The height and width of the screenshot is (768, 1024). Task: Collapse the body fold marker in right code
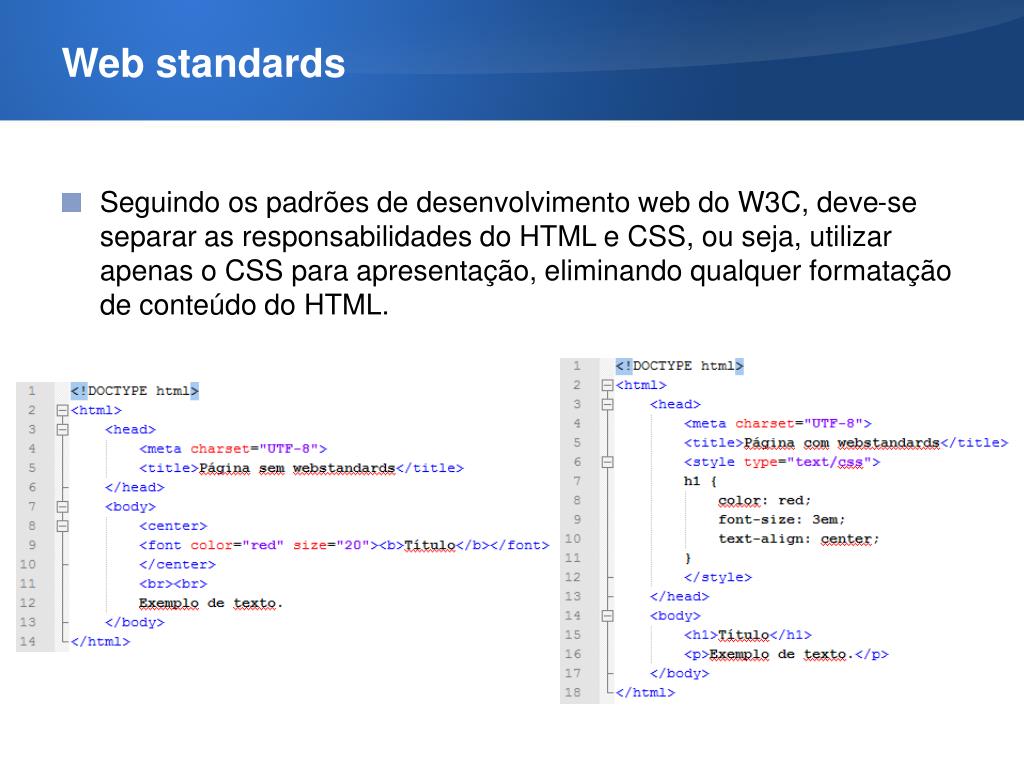click(x=607, y=616)
